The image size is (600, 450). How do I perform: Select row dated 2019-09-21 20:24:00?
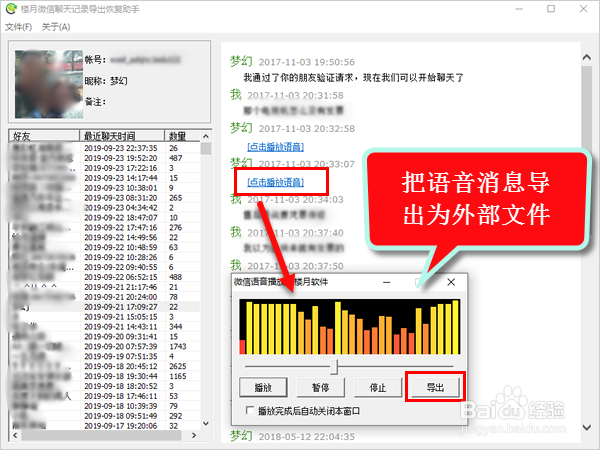[x=104, y=297]
